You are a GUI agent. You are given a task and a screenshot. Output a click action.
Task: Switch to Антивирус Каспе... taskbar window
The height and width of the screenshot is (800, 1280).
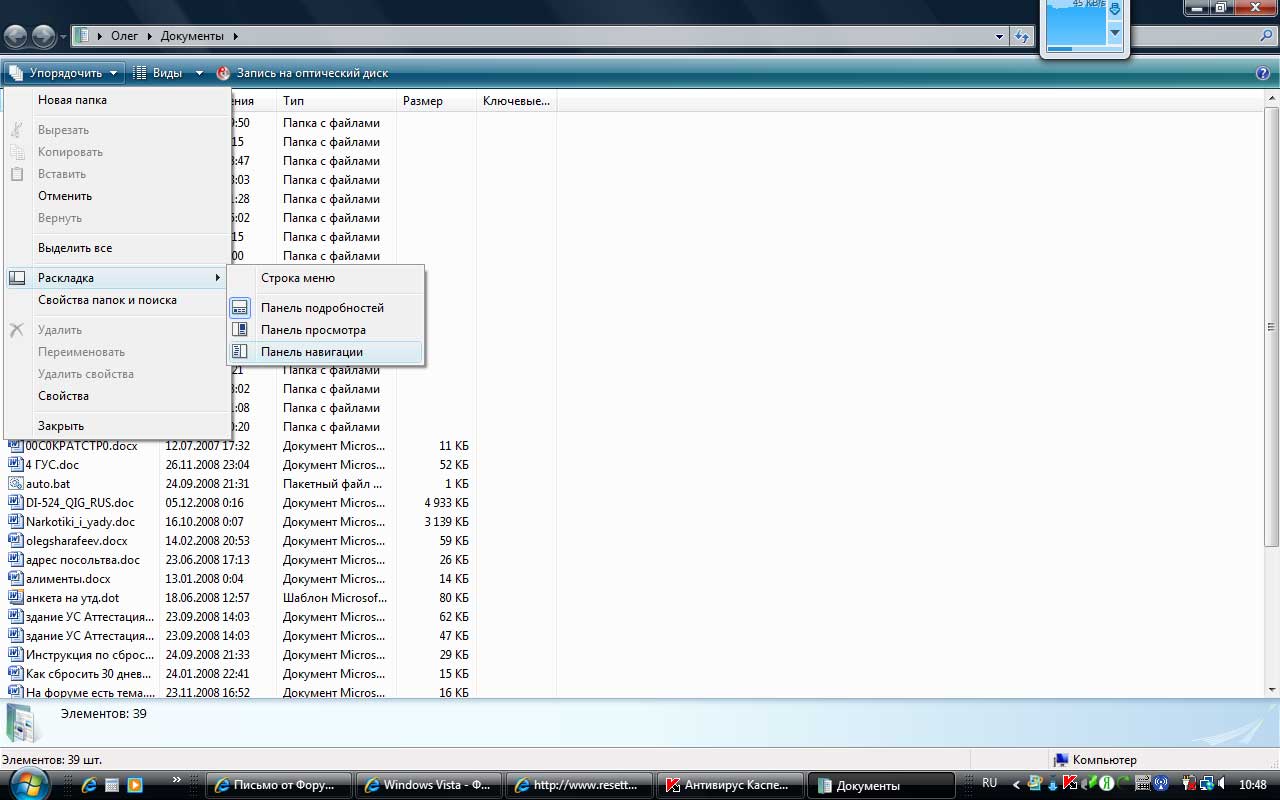pyautogui.click(x=728, y=785)
